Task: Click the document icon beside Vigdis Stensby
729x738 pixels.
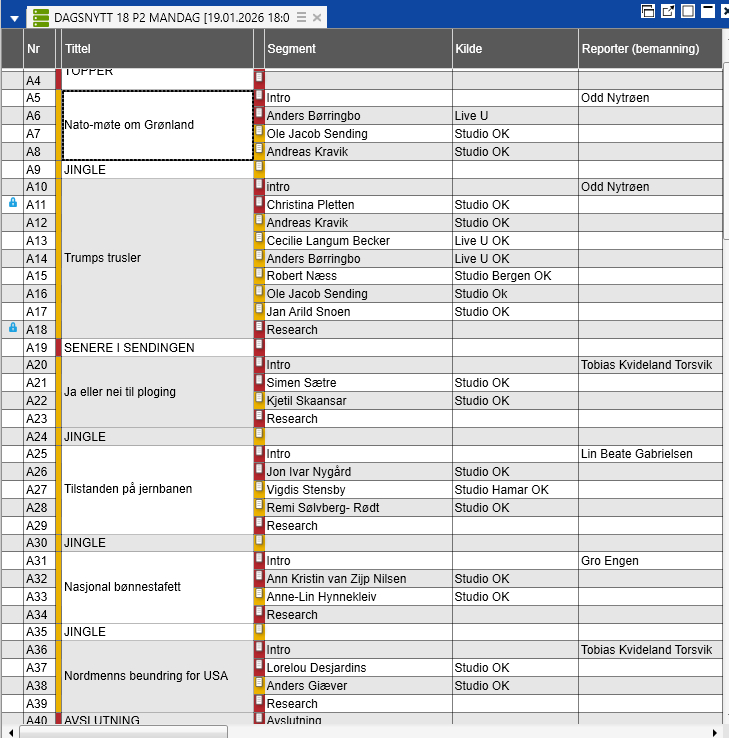Action: pos(259,489)
